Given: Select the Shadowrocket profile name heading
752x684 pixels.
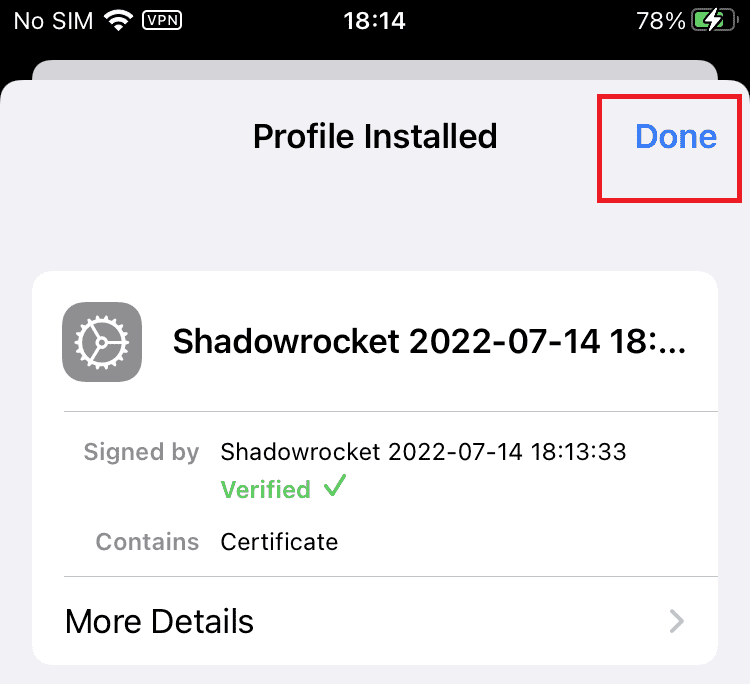Looking at the screenshot, I should point(430,342).
